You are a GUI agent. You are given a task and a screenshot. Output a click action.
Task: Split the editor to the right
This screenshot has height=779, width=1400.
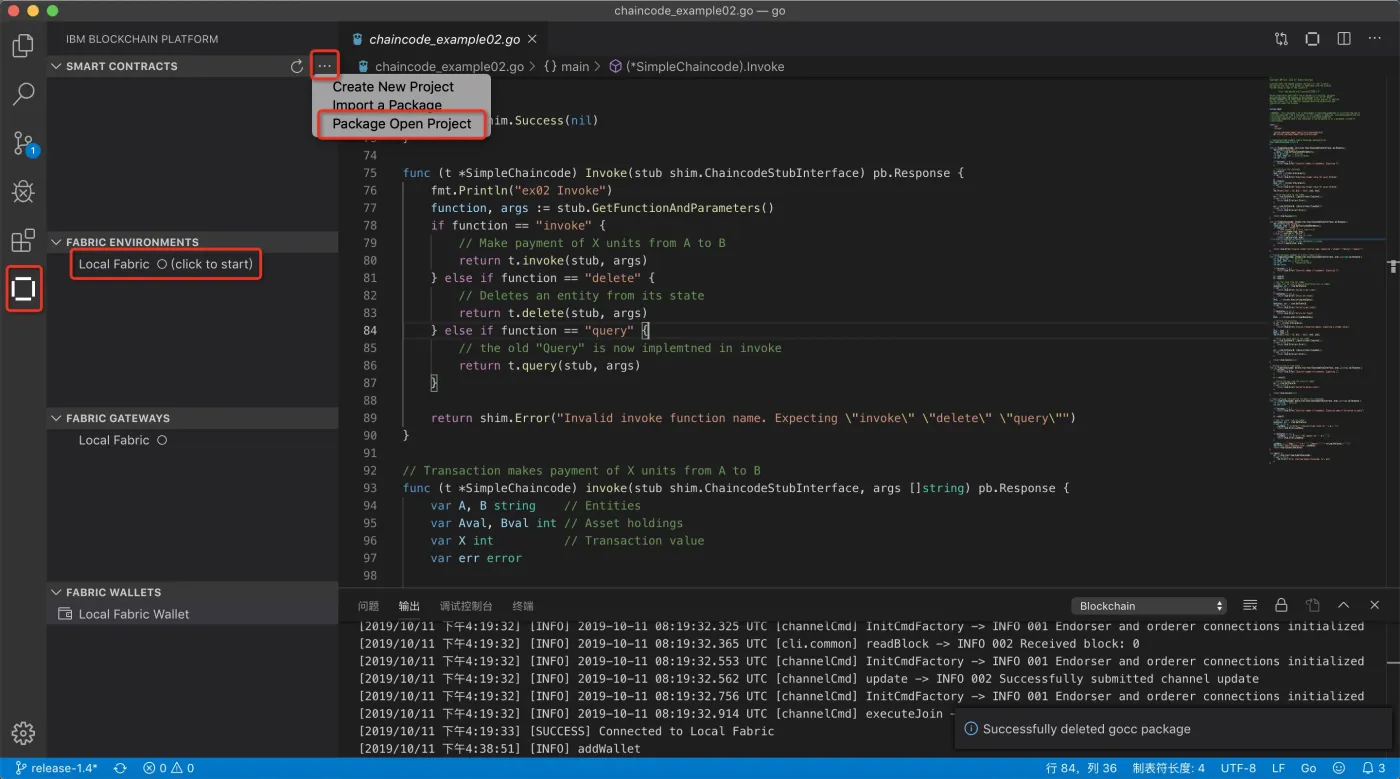[x=1344, y=40]
